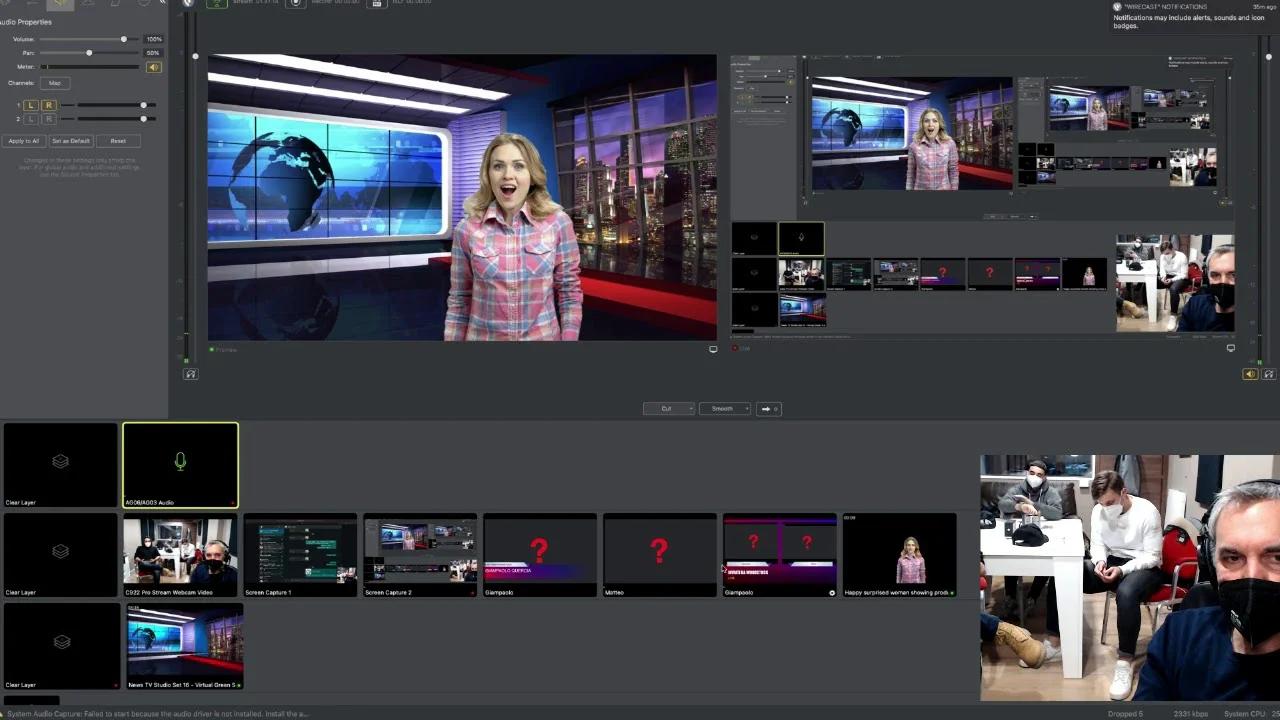The width and height of the screenshot is (1280, 720).
Task: Open the Cut transition dropdown
Action: 668,408
